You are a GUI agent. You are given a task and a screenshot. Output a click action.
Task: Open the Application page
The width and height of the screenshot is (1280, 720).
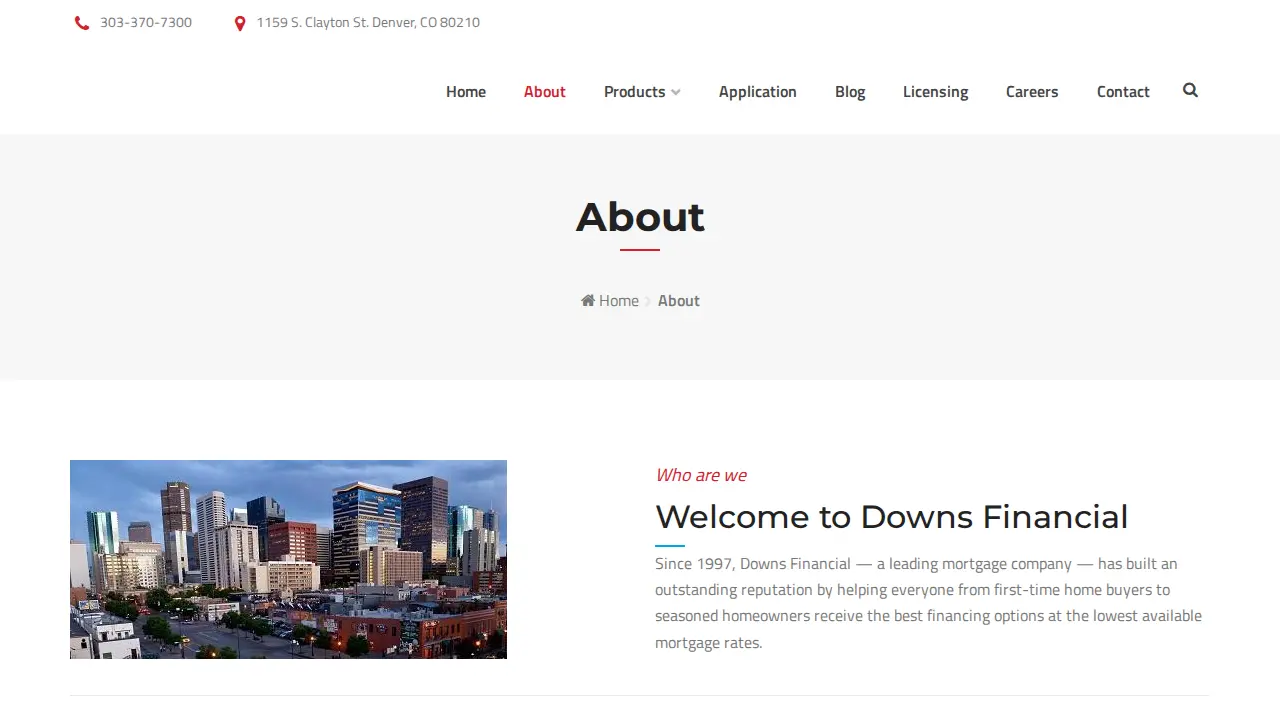click(x=758, y=91)
